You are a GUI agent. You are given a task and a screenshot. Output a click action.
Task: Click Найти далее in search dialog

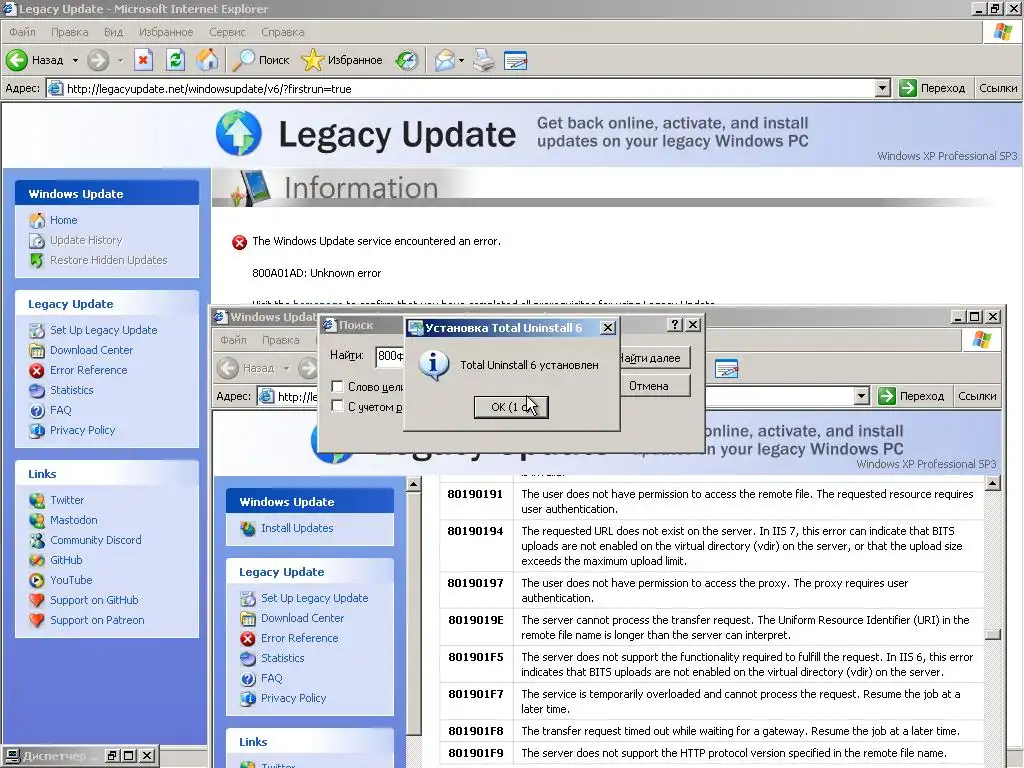pos(654,358)
